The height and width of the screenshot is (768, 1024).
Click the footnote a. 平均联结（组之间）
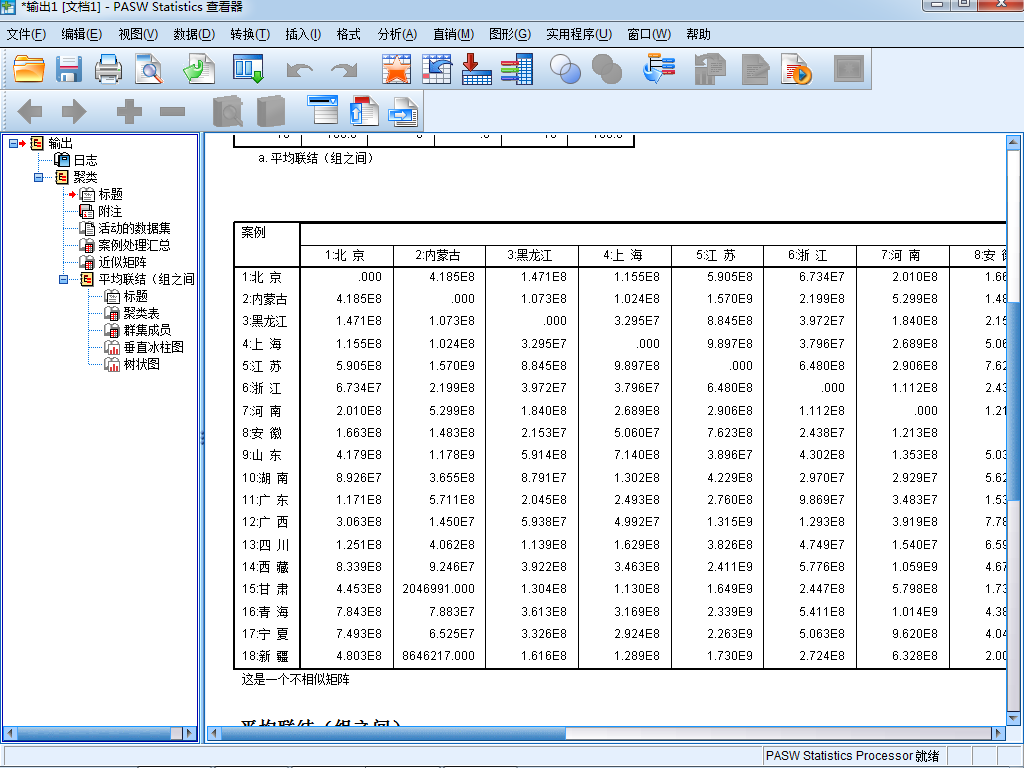[x=315, y=158]
